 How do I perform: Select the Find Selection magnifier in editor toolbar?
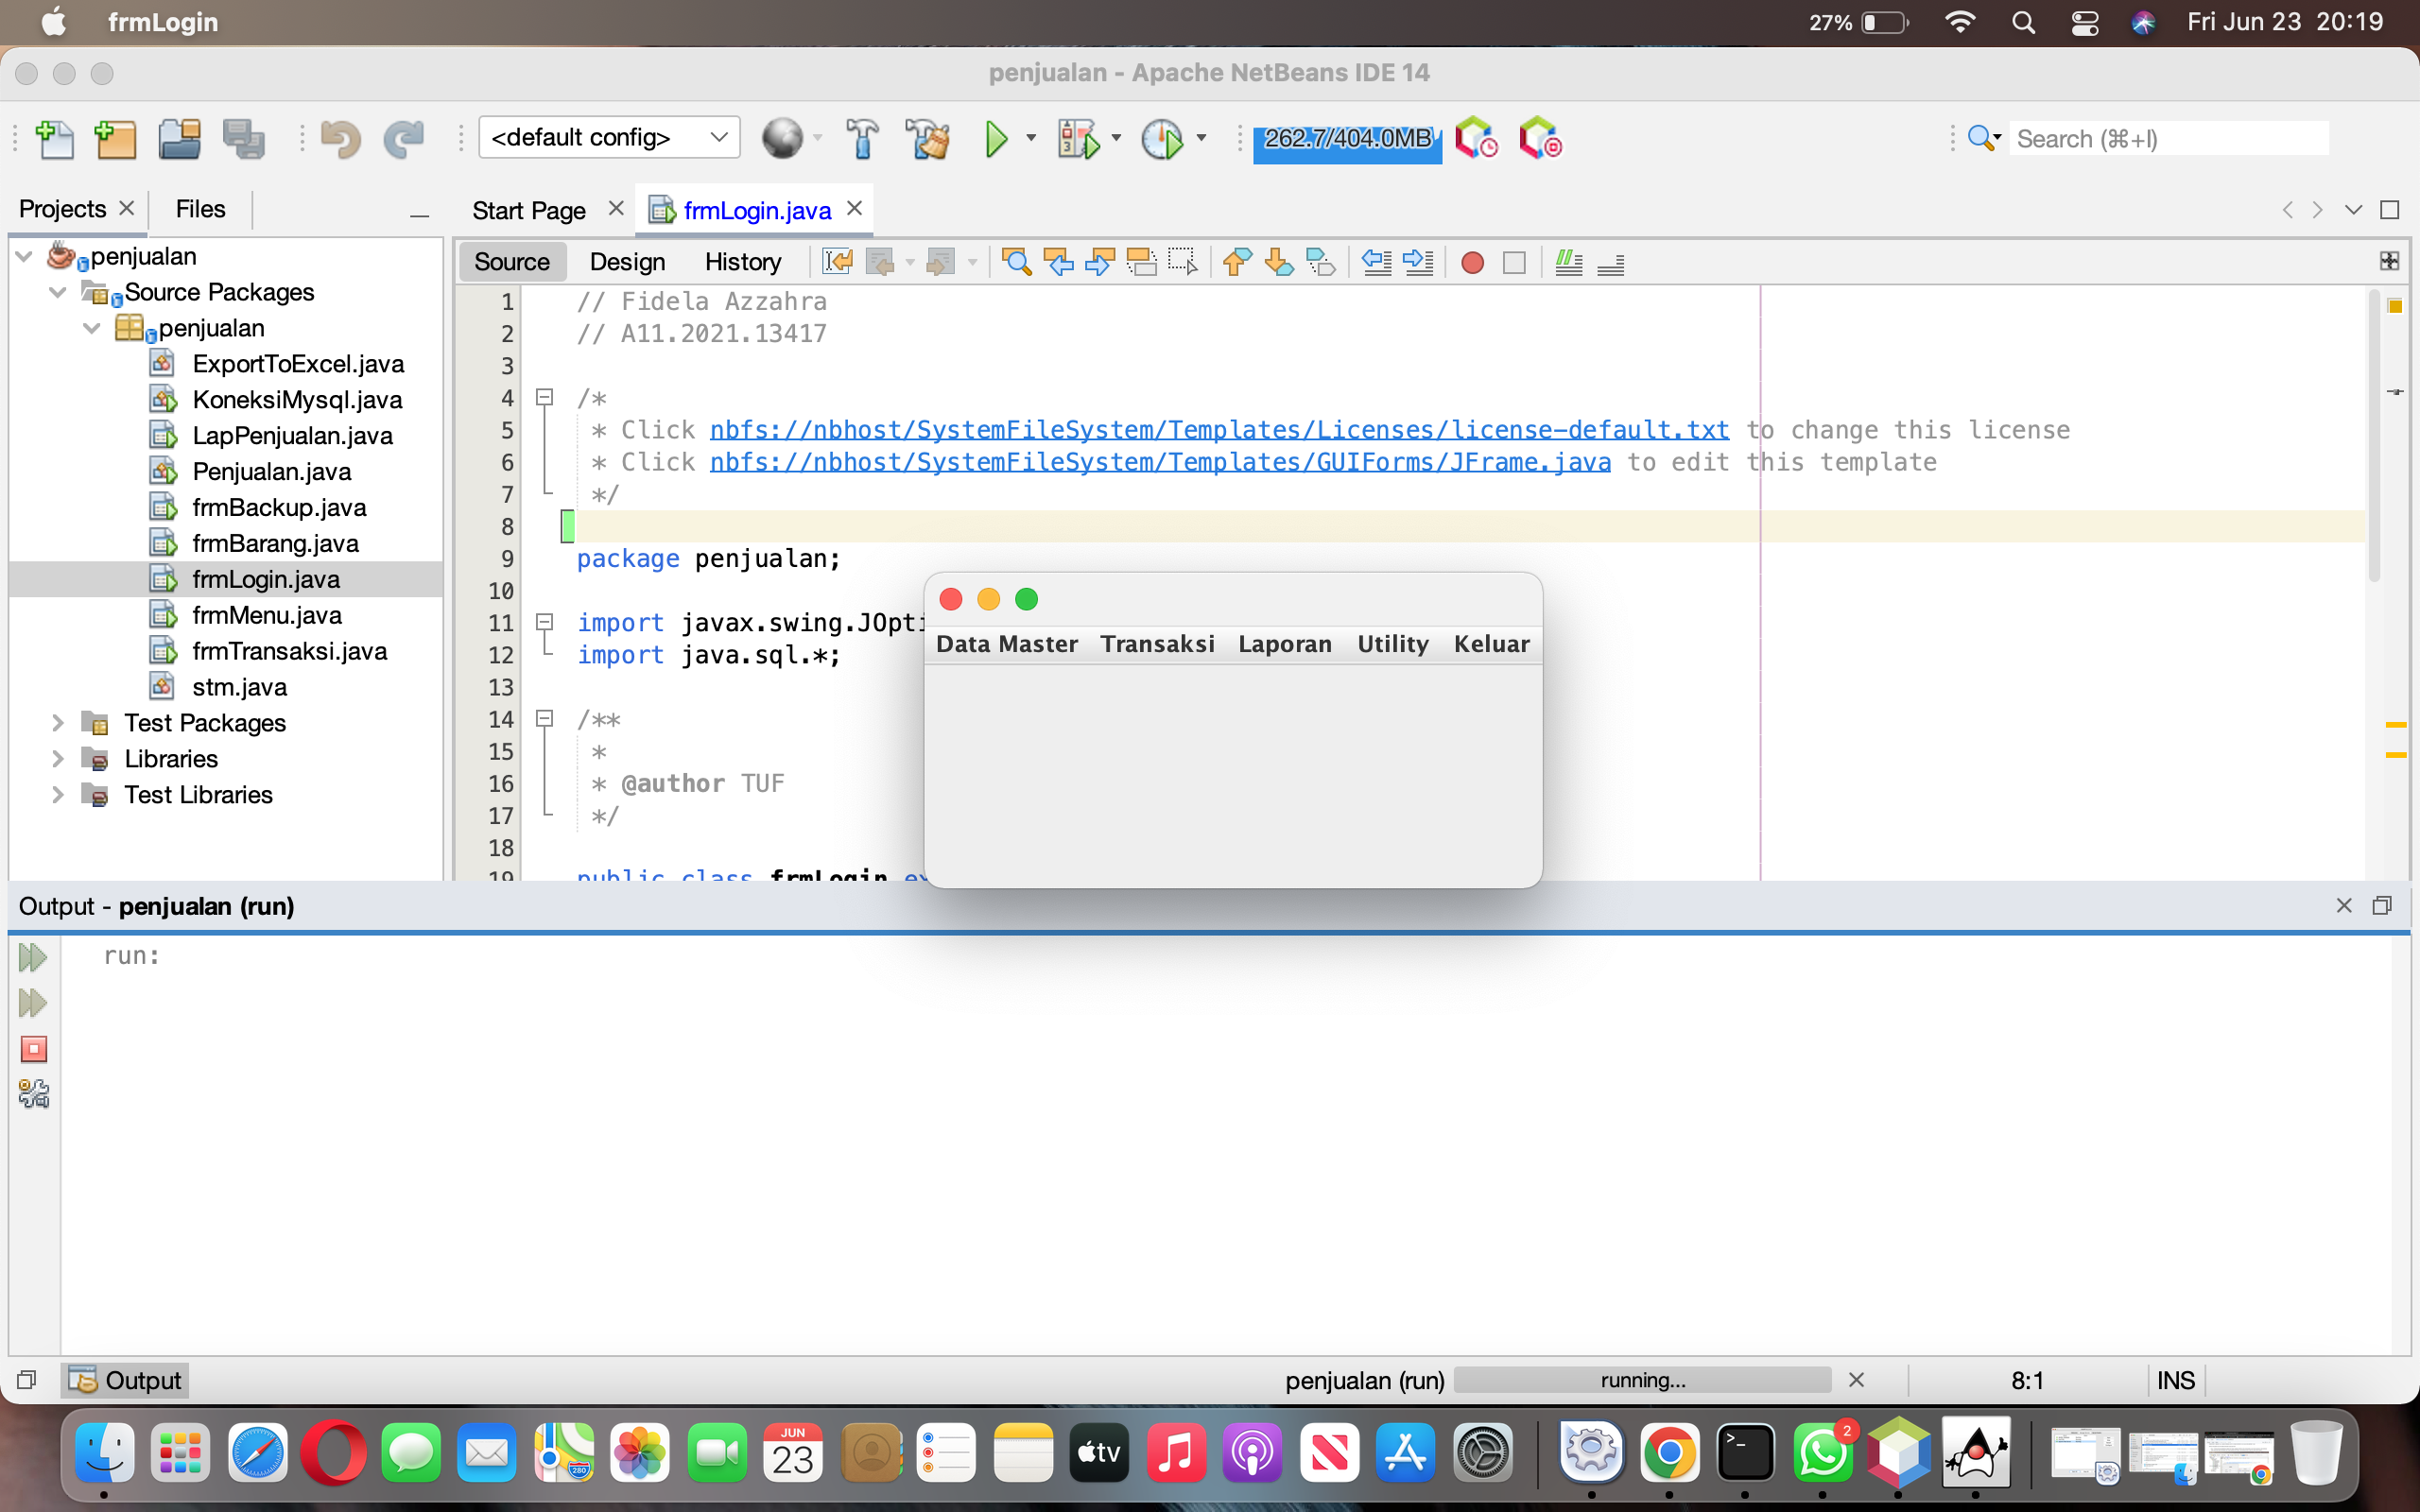(1016, 262)
